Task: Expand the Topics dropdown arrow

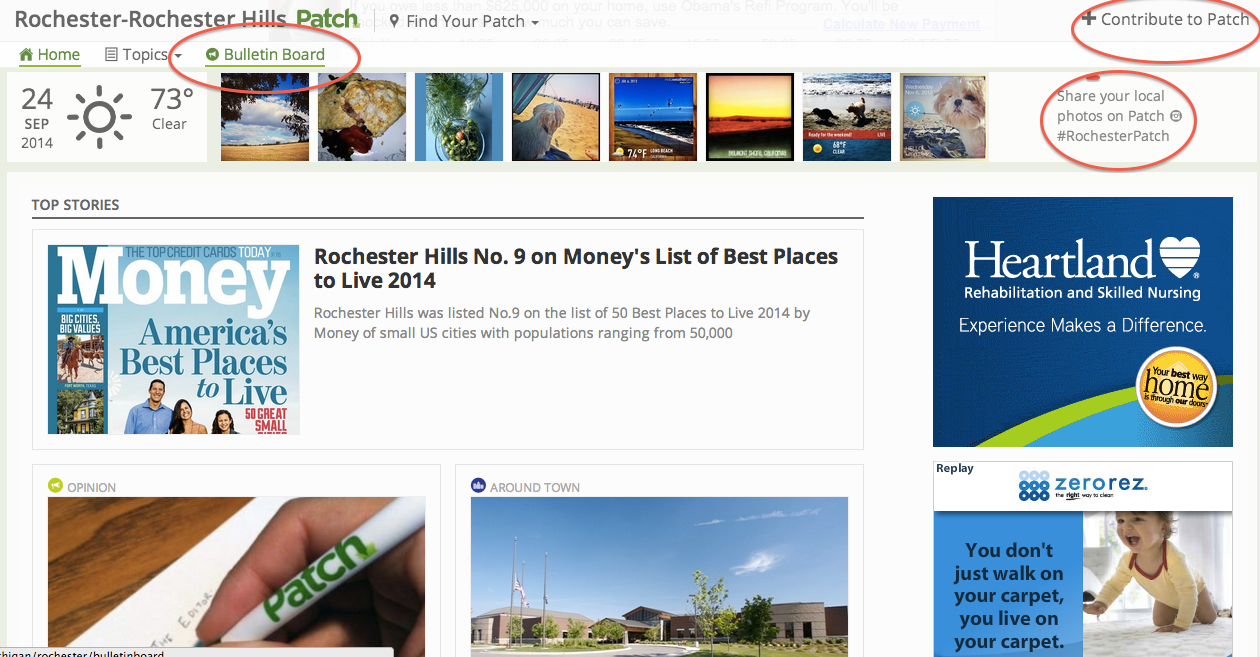Action: [178, 56]
